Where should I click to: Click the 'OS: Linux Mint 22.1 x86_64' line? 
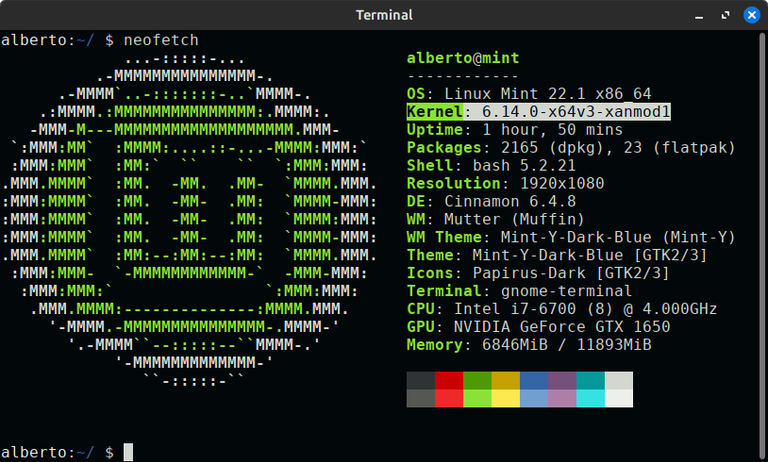coord(529,94)
